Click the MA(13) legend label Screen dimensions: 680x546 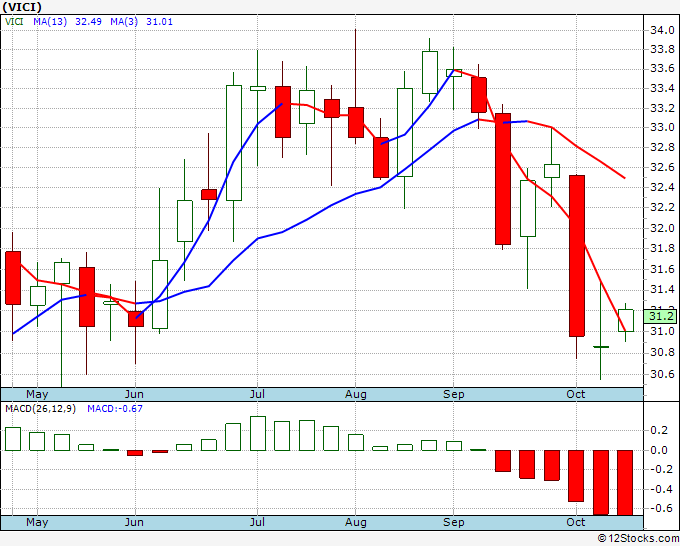(50, 22)
